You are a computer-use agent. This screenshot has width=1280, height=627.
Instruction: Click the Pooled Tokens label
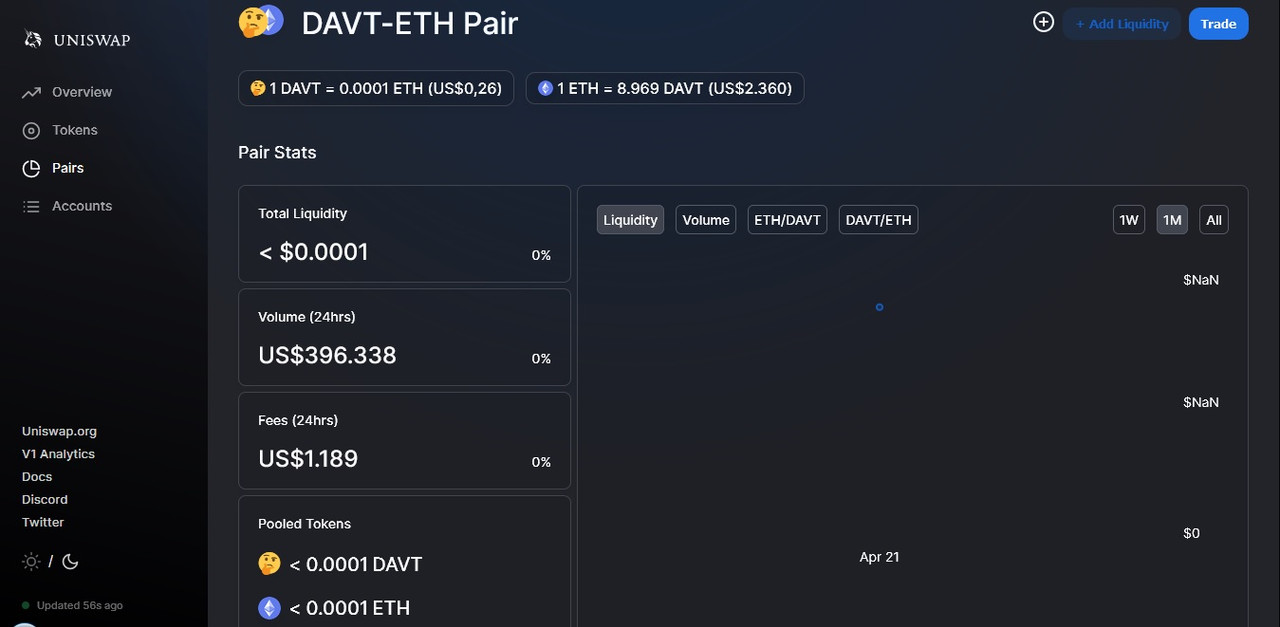pyautogui.click(x=304, y=524)
